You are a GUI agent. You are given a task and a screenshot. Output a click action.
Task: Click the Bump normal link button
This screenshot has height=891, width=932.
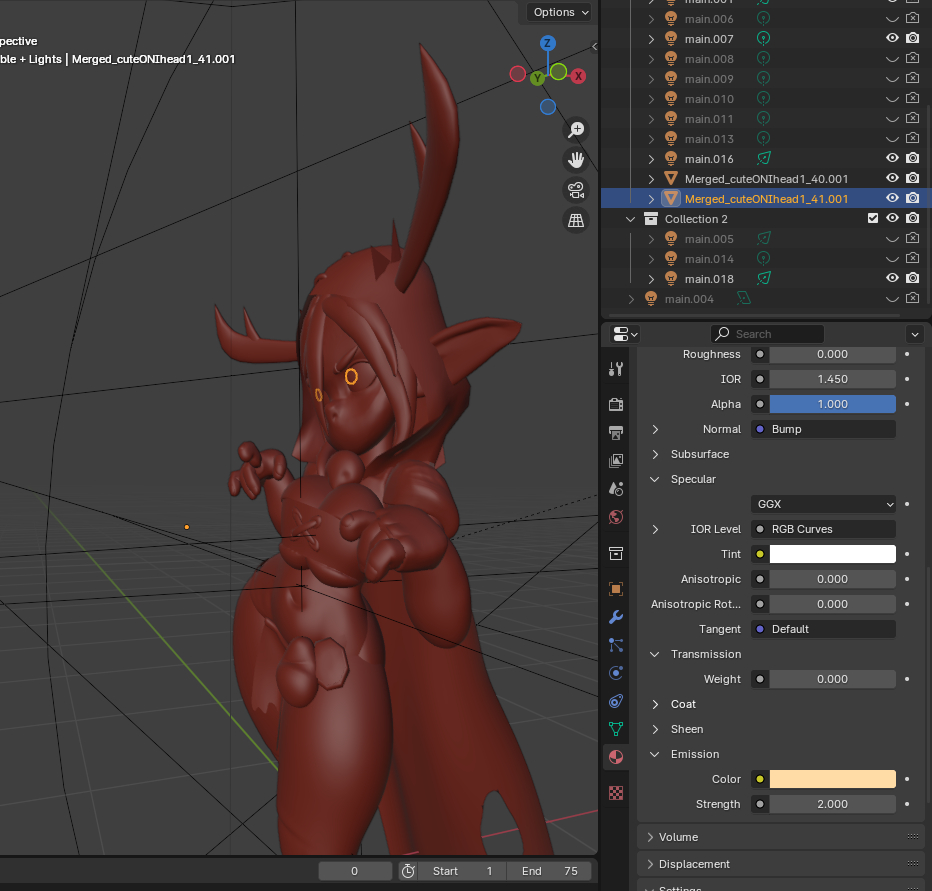point(823,429)
